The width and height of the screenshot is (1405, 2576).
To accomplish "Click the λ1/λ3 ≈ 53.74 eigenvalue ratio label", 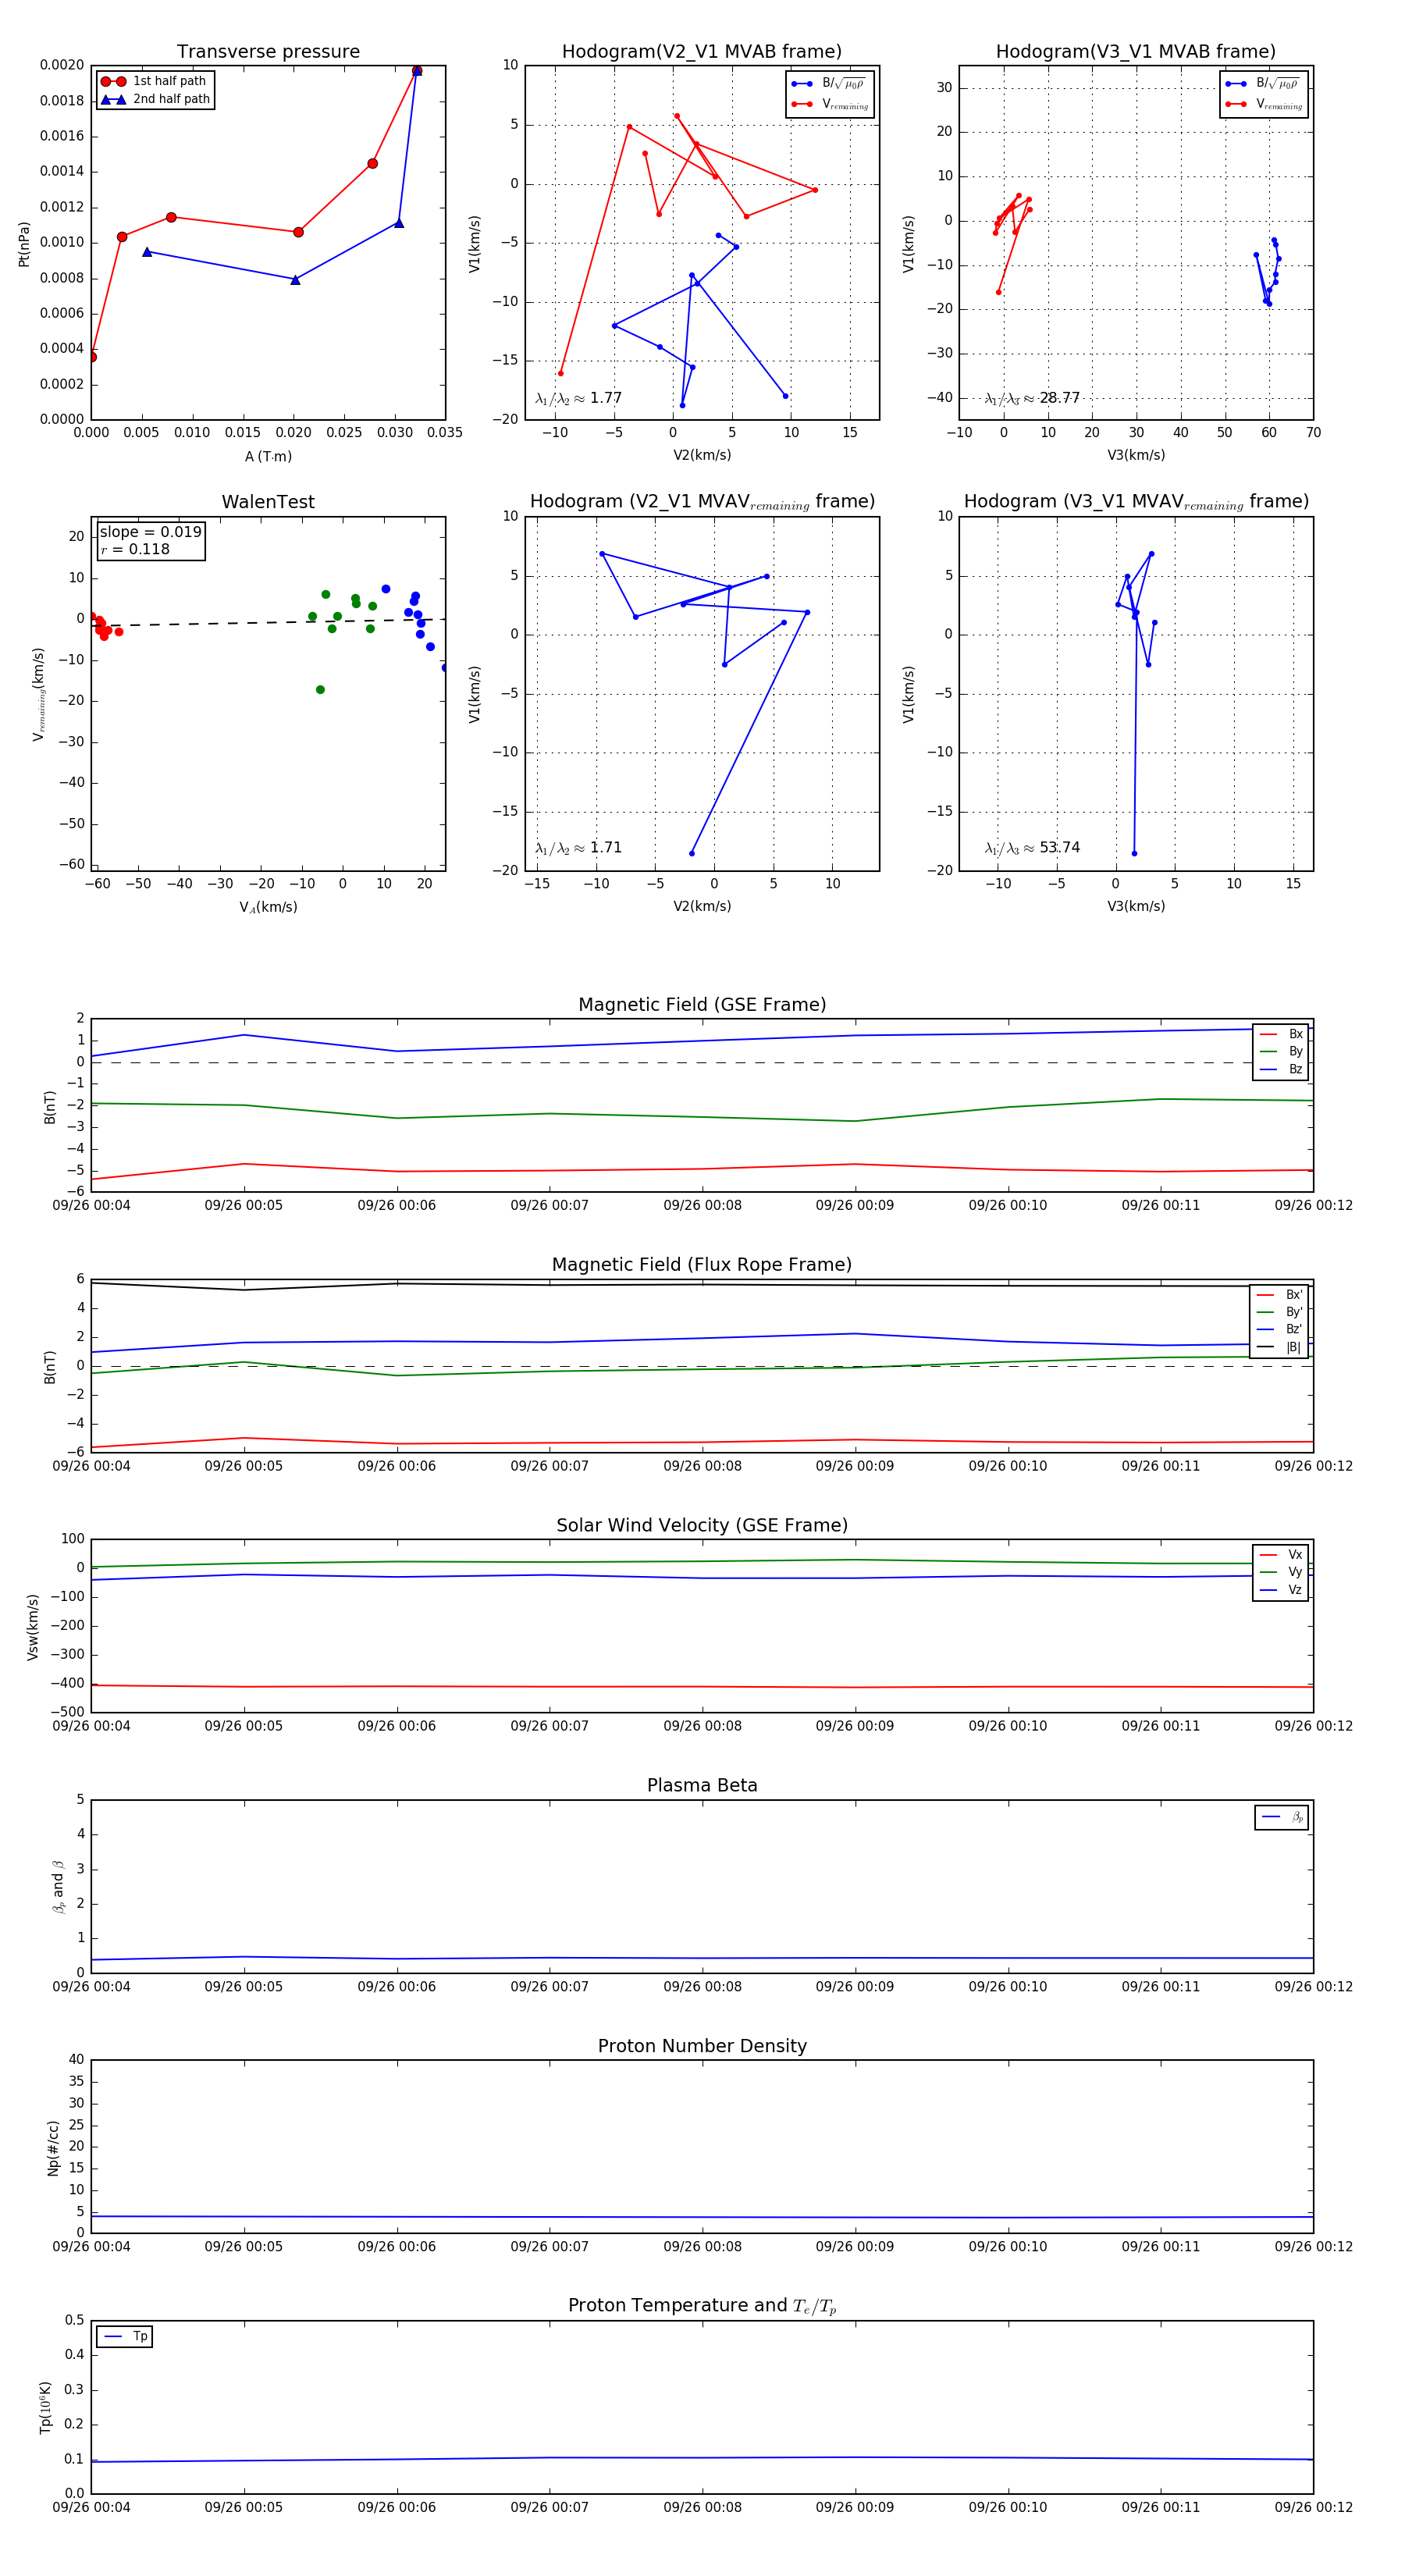I will (1032, 848).
